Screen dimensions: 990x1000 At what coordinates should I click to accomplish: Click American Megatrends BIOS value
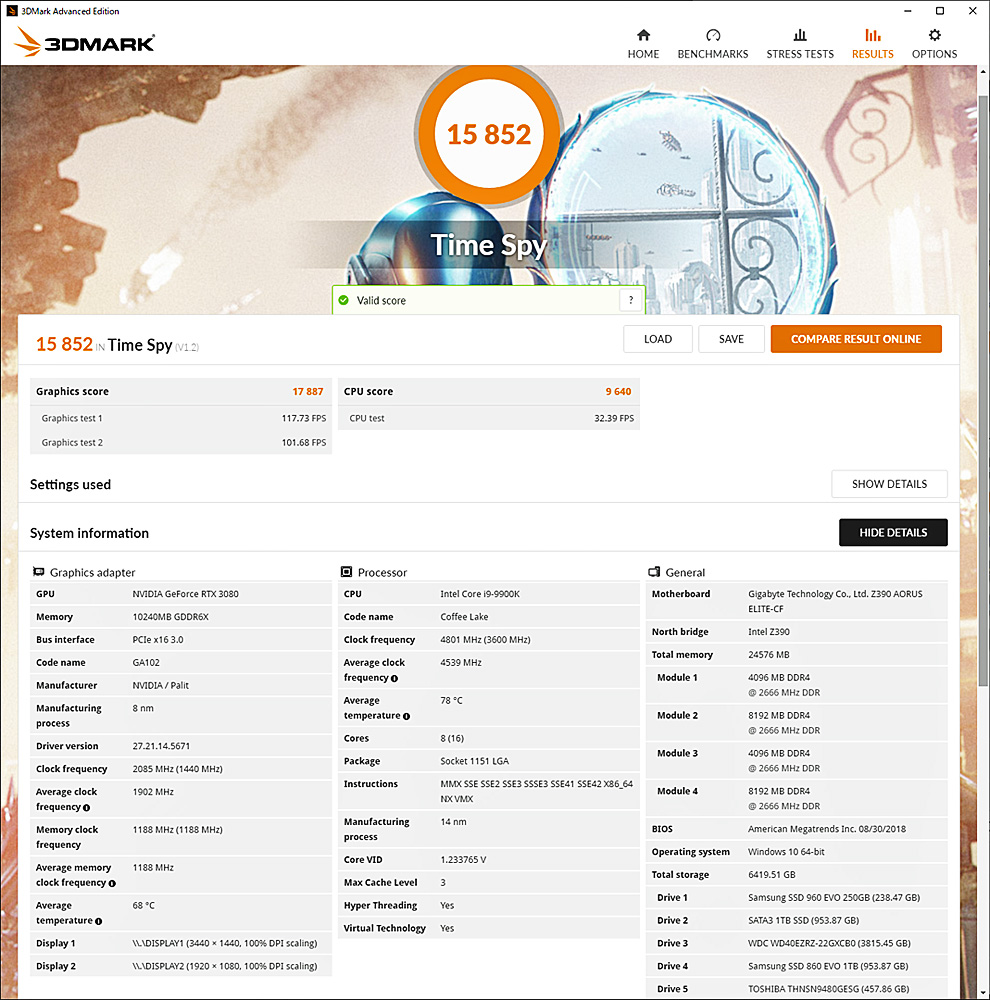tap(827, 829)
